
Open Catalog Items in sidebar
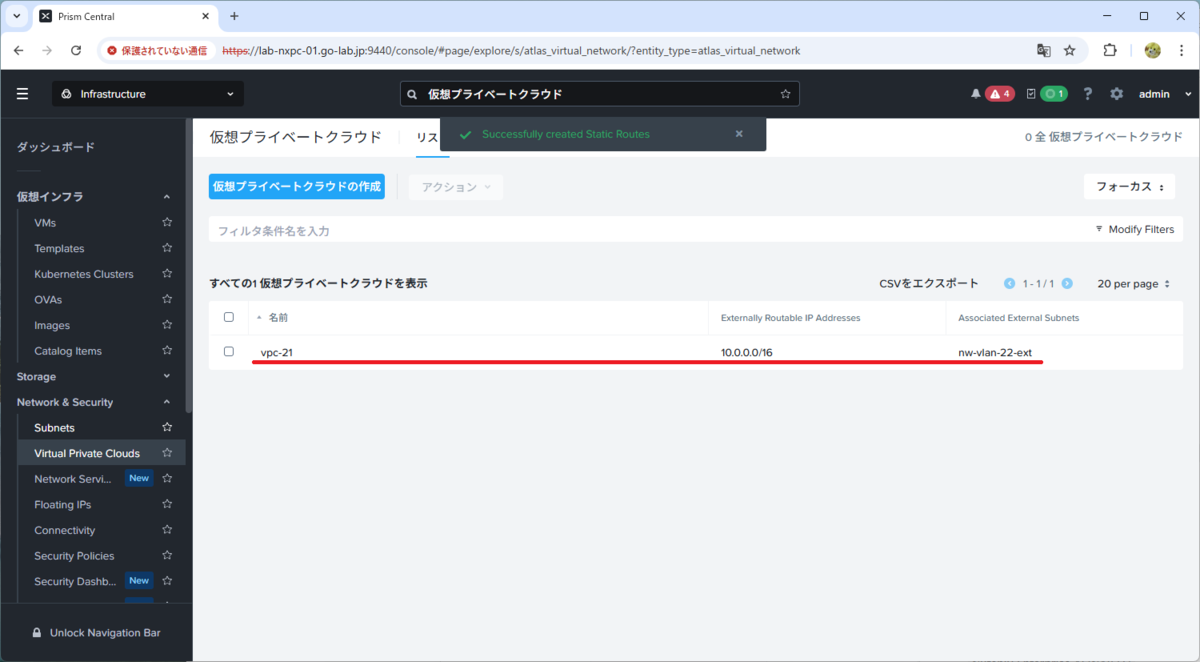[x=68, y=351]
